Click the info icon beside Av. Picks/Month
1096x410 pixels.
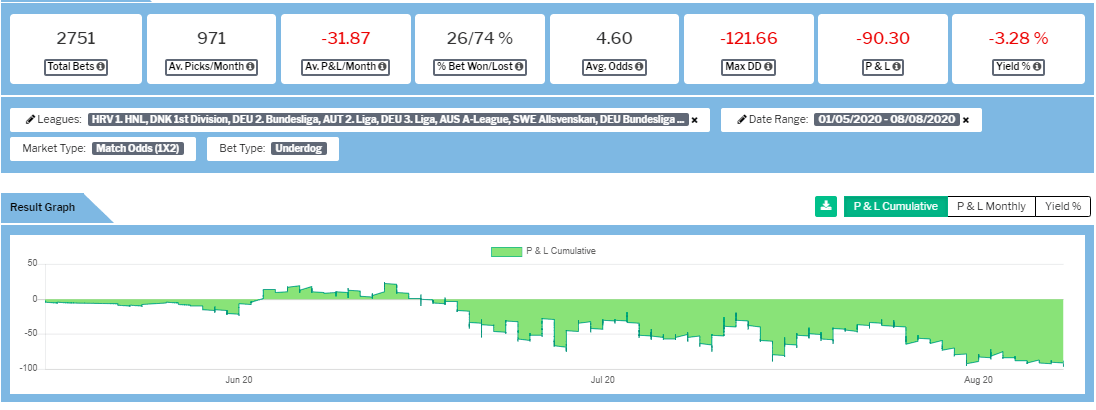point(249,68)
